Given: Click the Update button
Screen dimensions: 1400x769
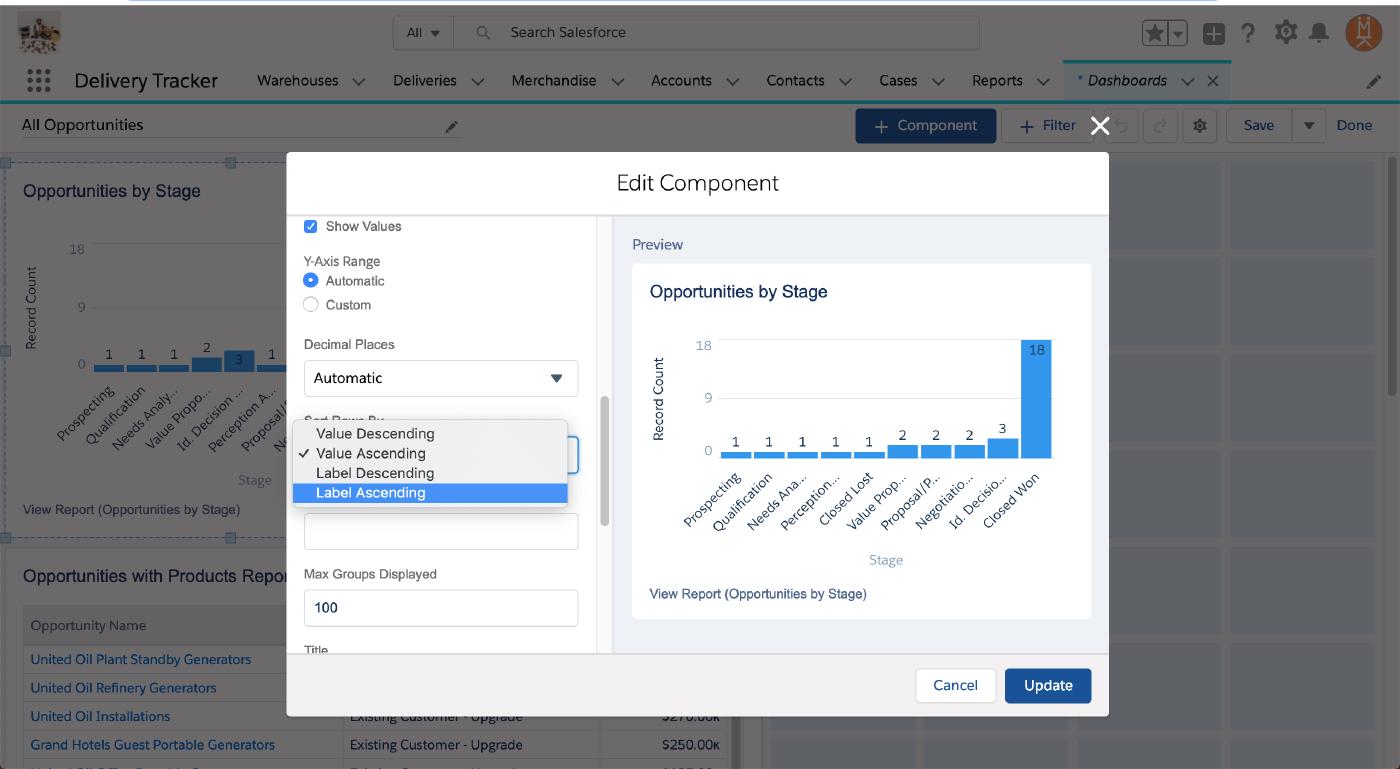Looking at the screenshot, I should pyautogui.click(x=1047, y=685).
